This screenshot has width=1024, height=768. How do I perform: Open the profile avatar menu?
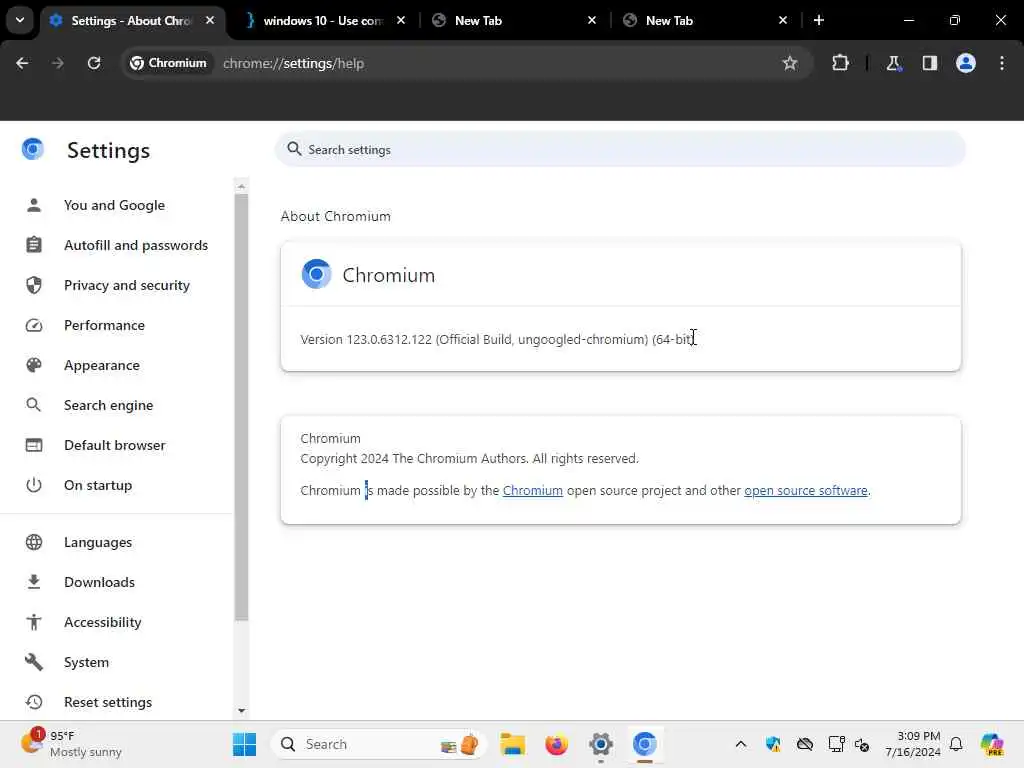pos(966,63)
